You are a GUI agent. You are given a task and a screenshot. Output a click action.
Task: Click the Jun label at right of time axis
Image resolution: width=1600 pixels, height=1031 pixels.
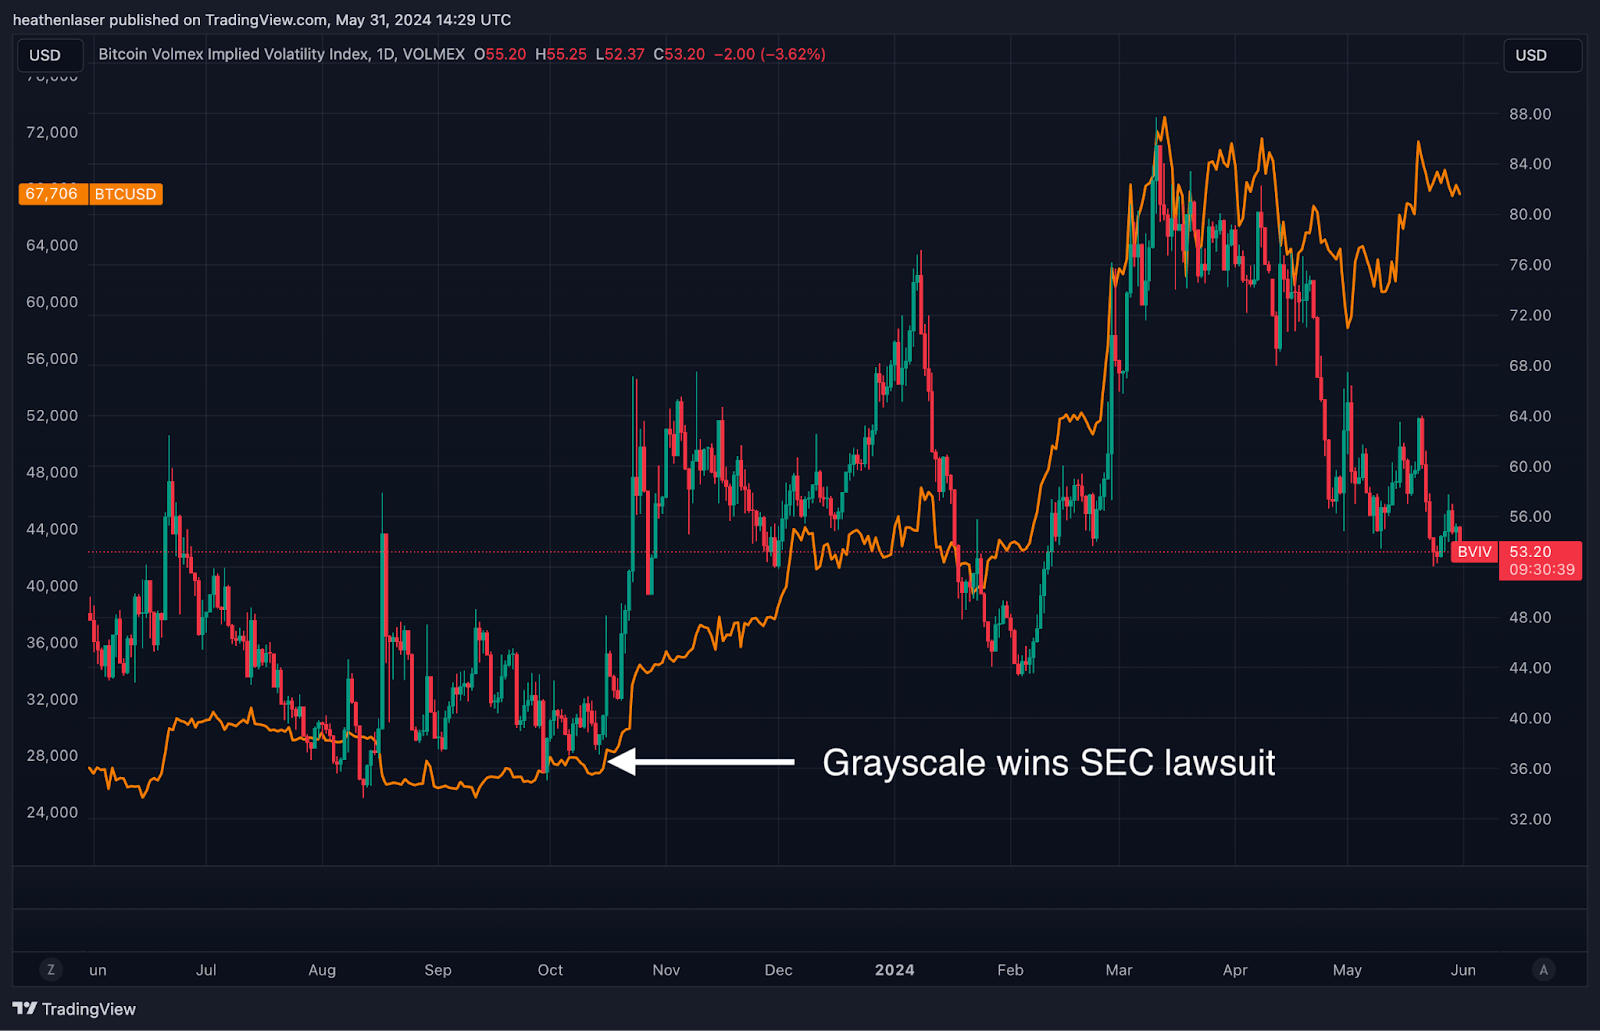1463,970
